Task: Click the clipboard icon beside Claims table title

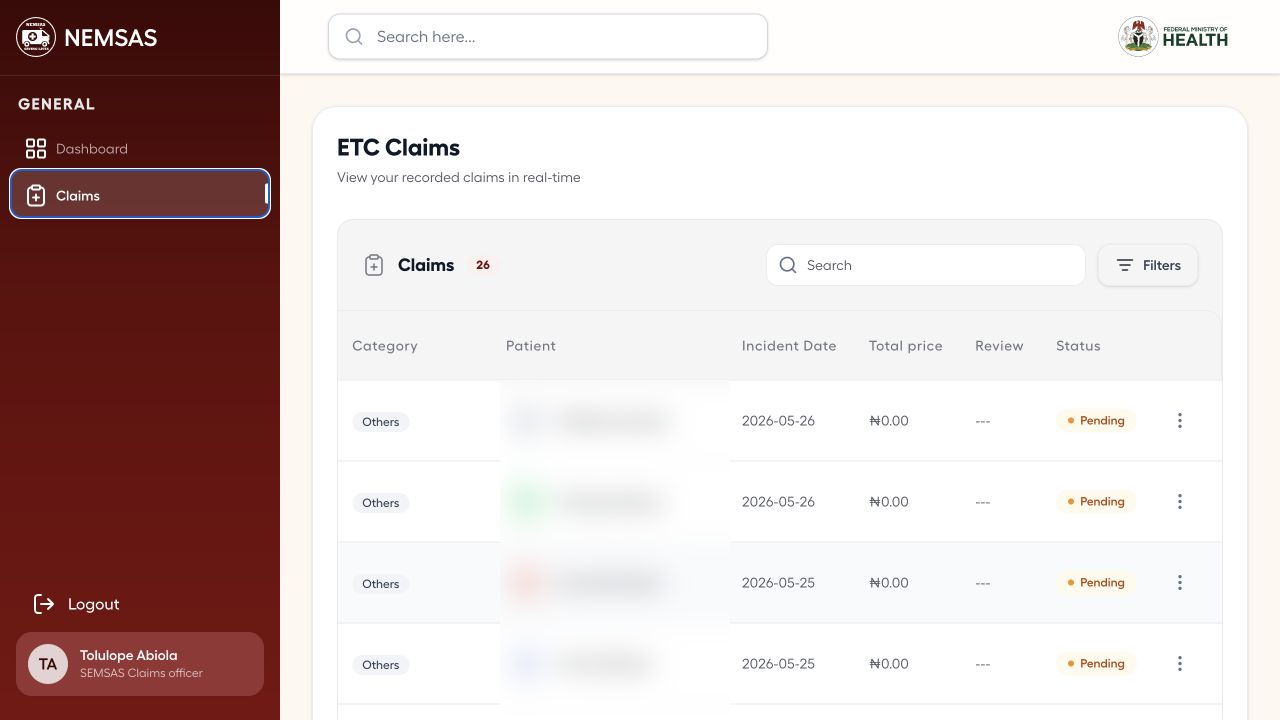Action: tap(374, 265)
